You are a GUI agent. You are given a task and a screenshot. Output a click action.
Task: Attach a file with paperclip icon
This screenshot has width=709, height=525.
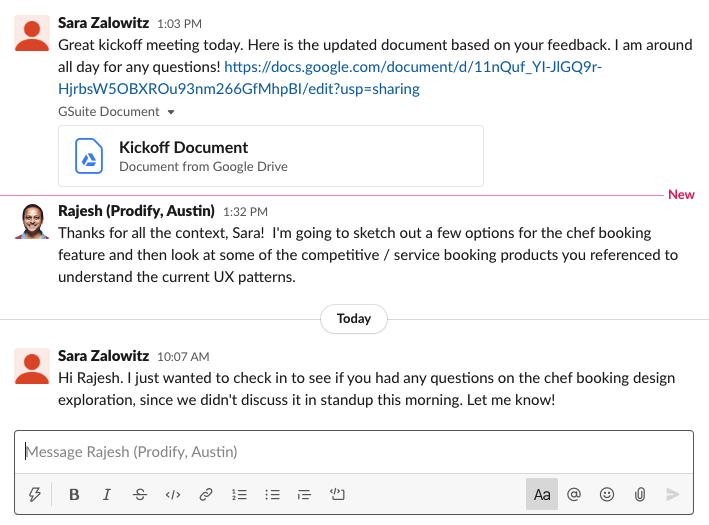tap(639, 494)
